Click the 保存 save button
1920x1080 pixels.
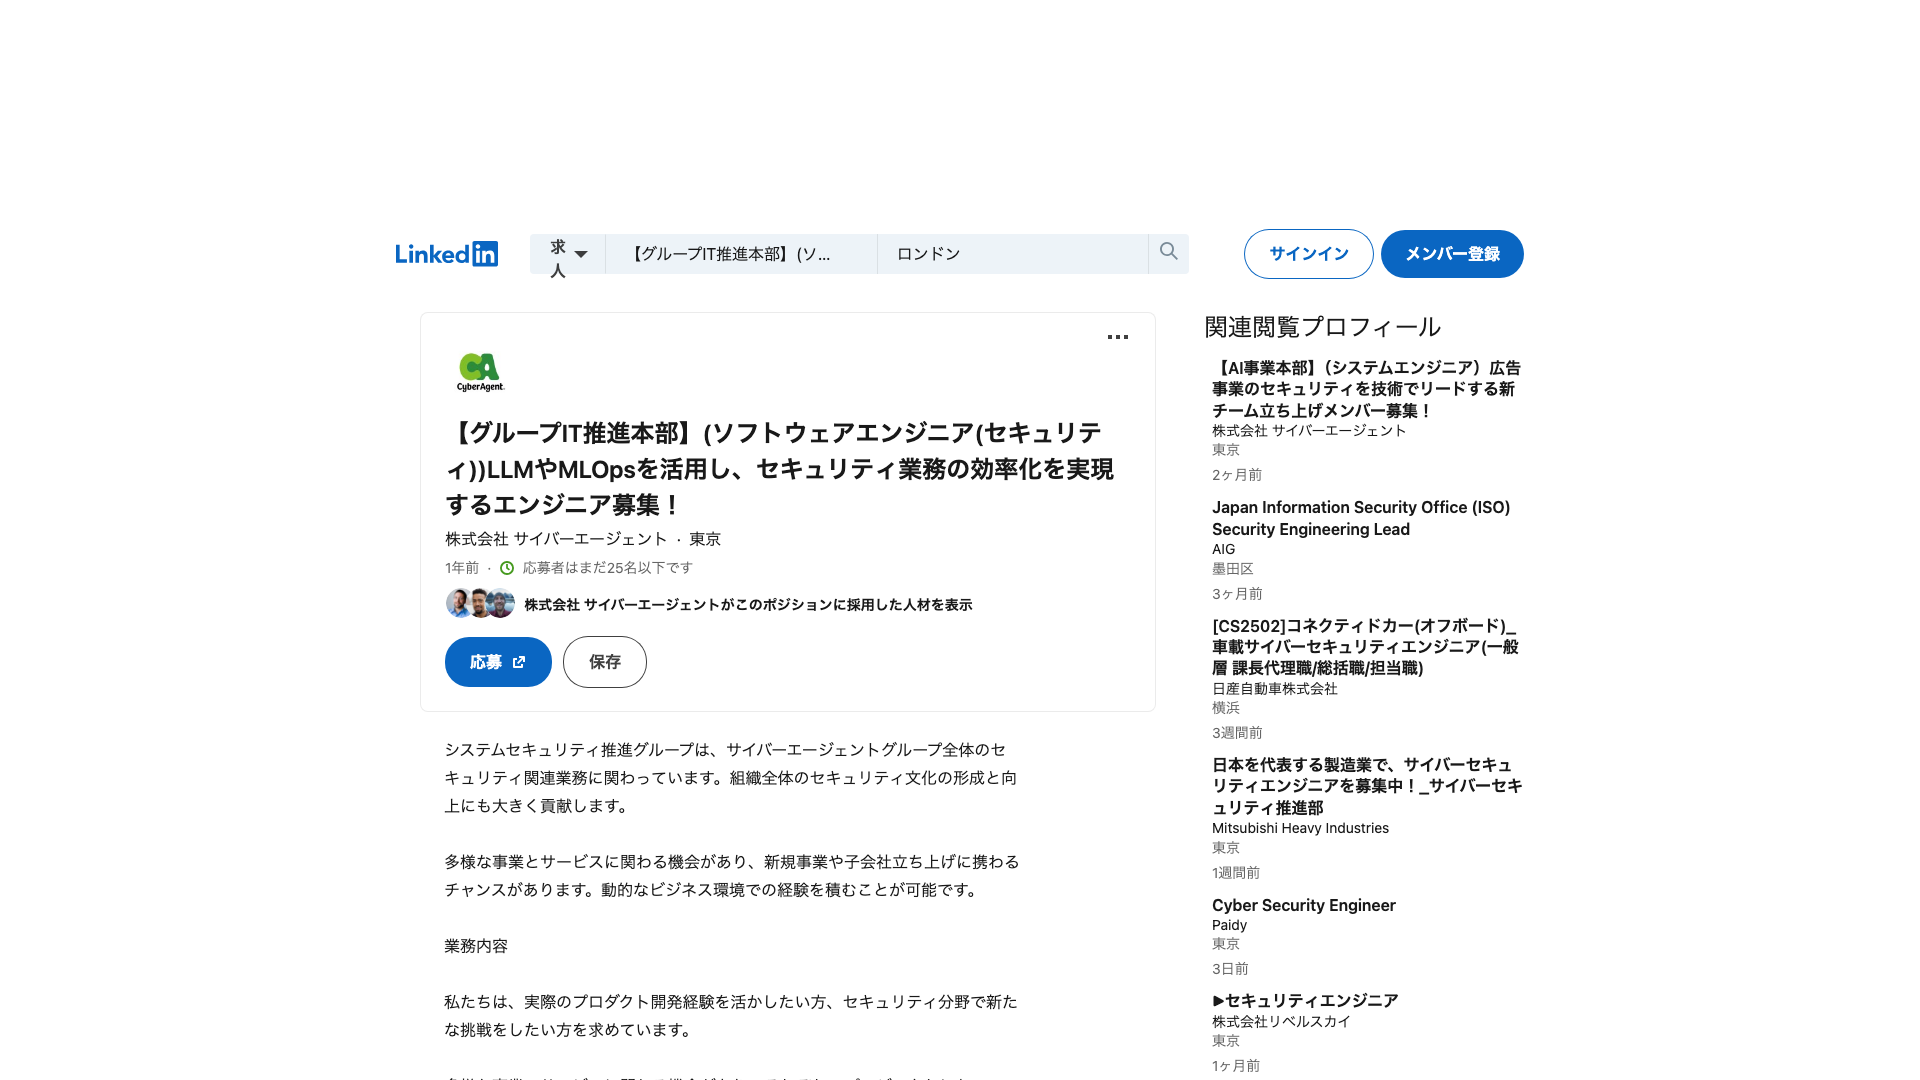[605, 662]
